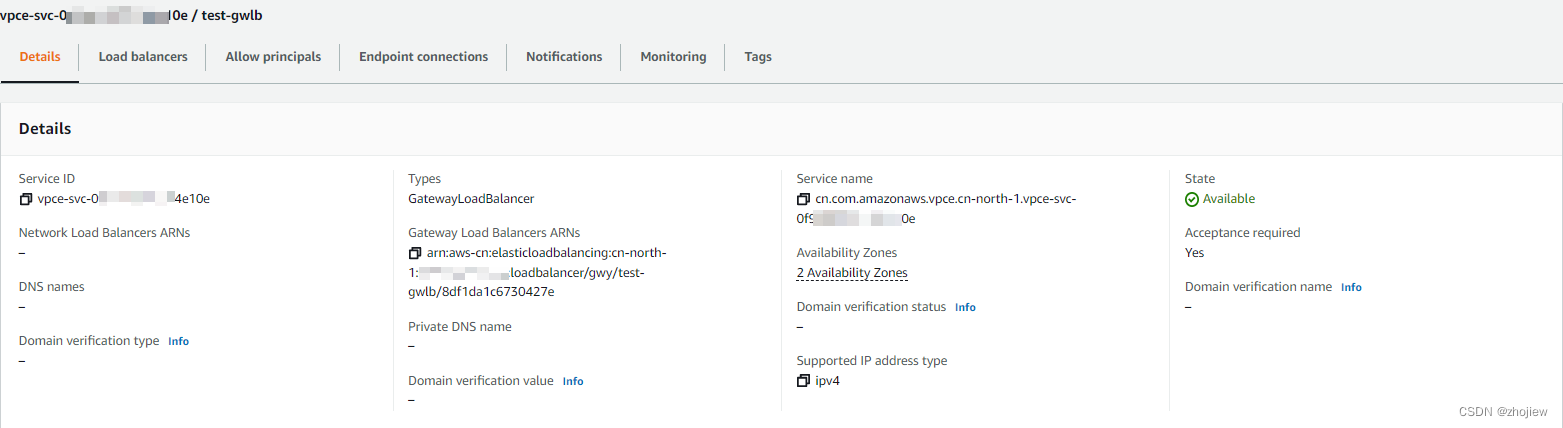Open Info for Domain verification status
This screenshot has width=1563, height=428.
tap(965, 307)
